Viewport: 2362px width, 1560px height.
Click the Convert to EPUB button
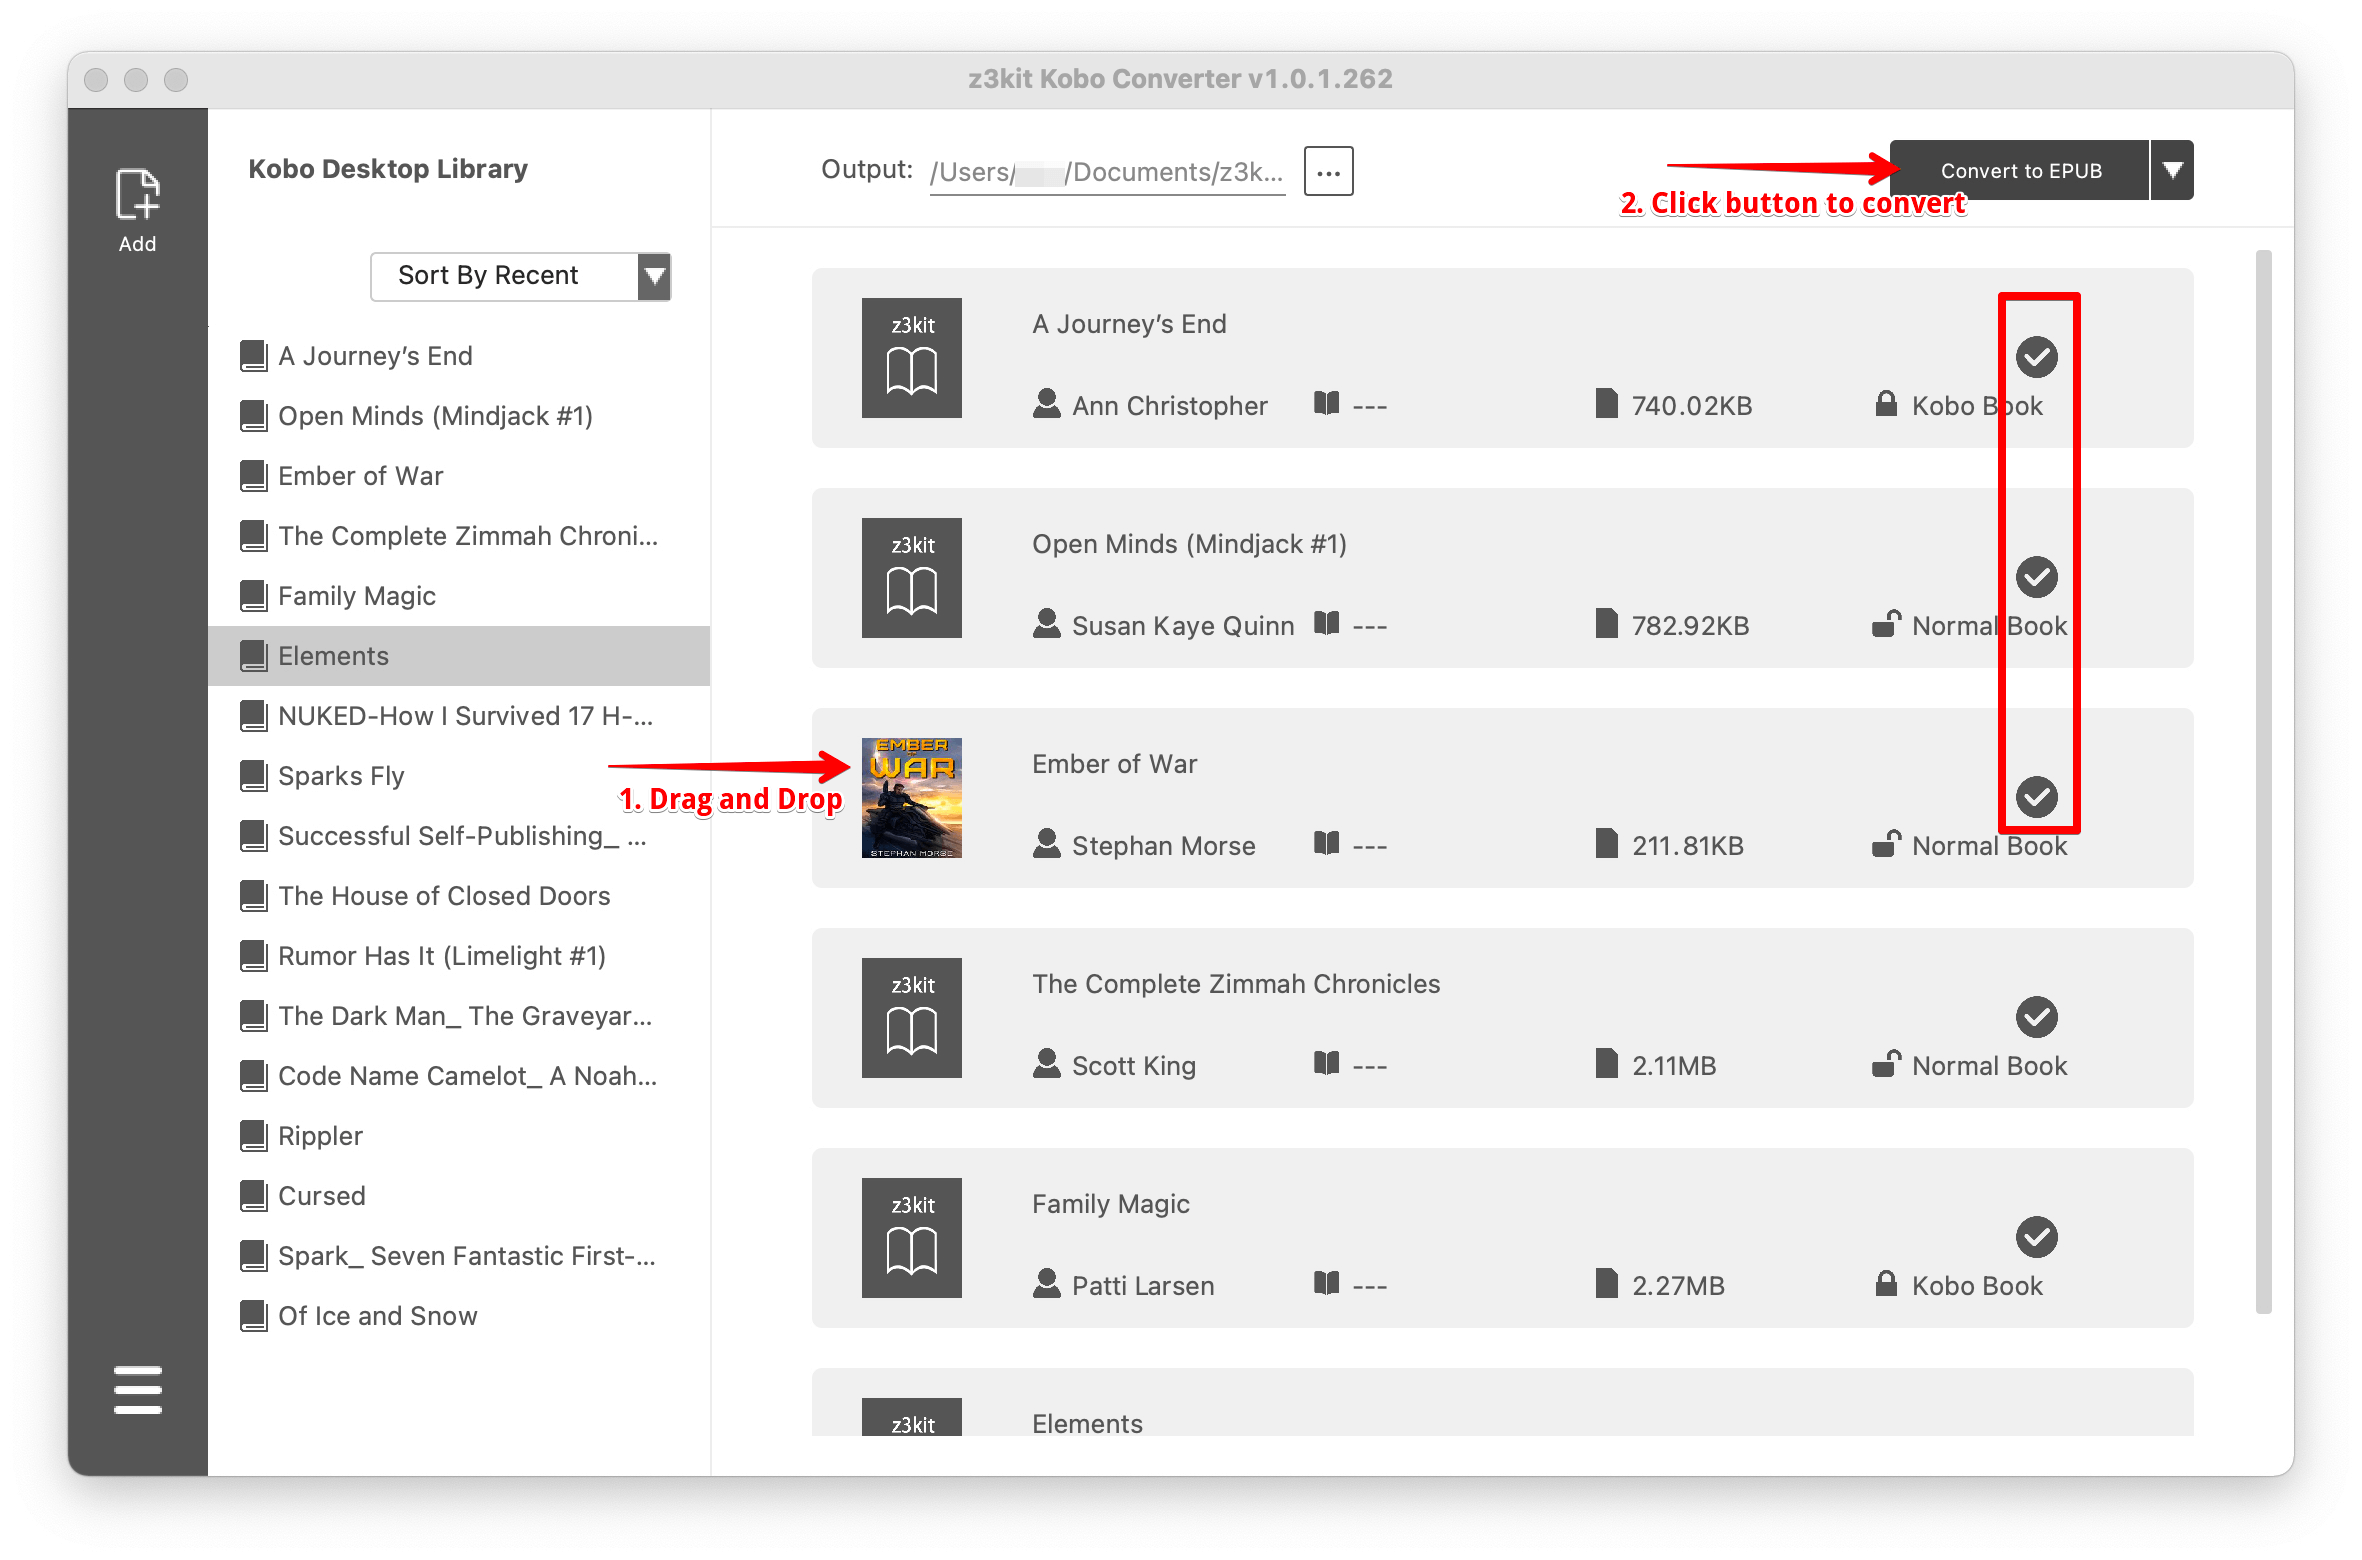[2021, 170]
